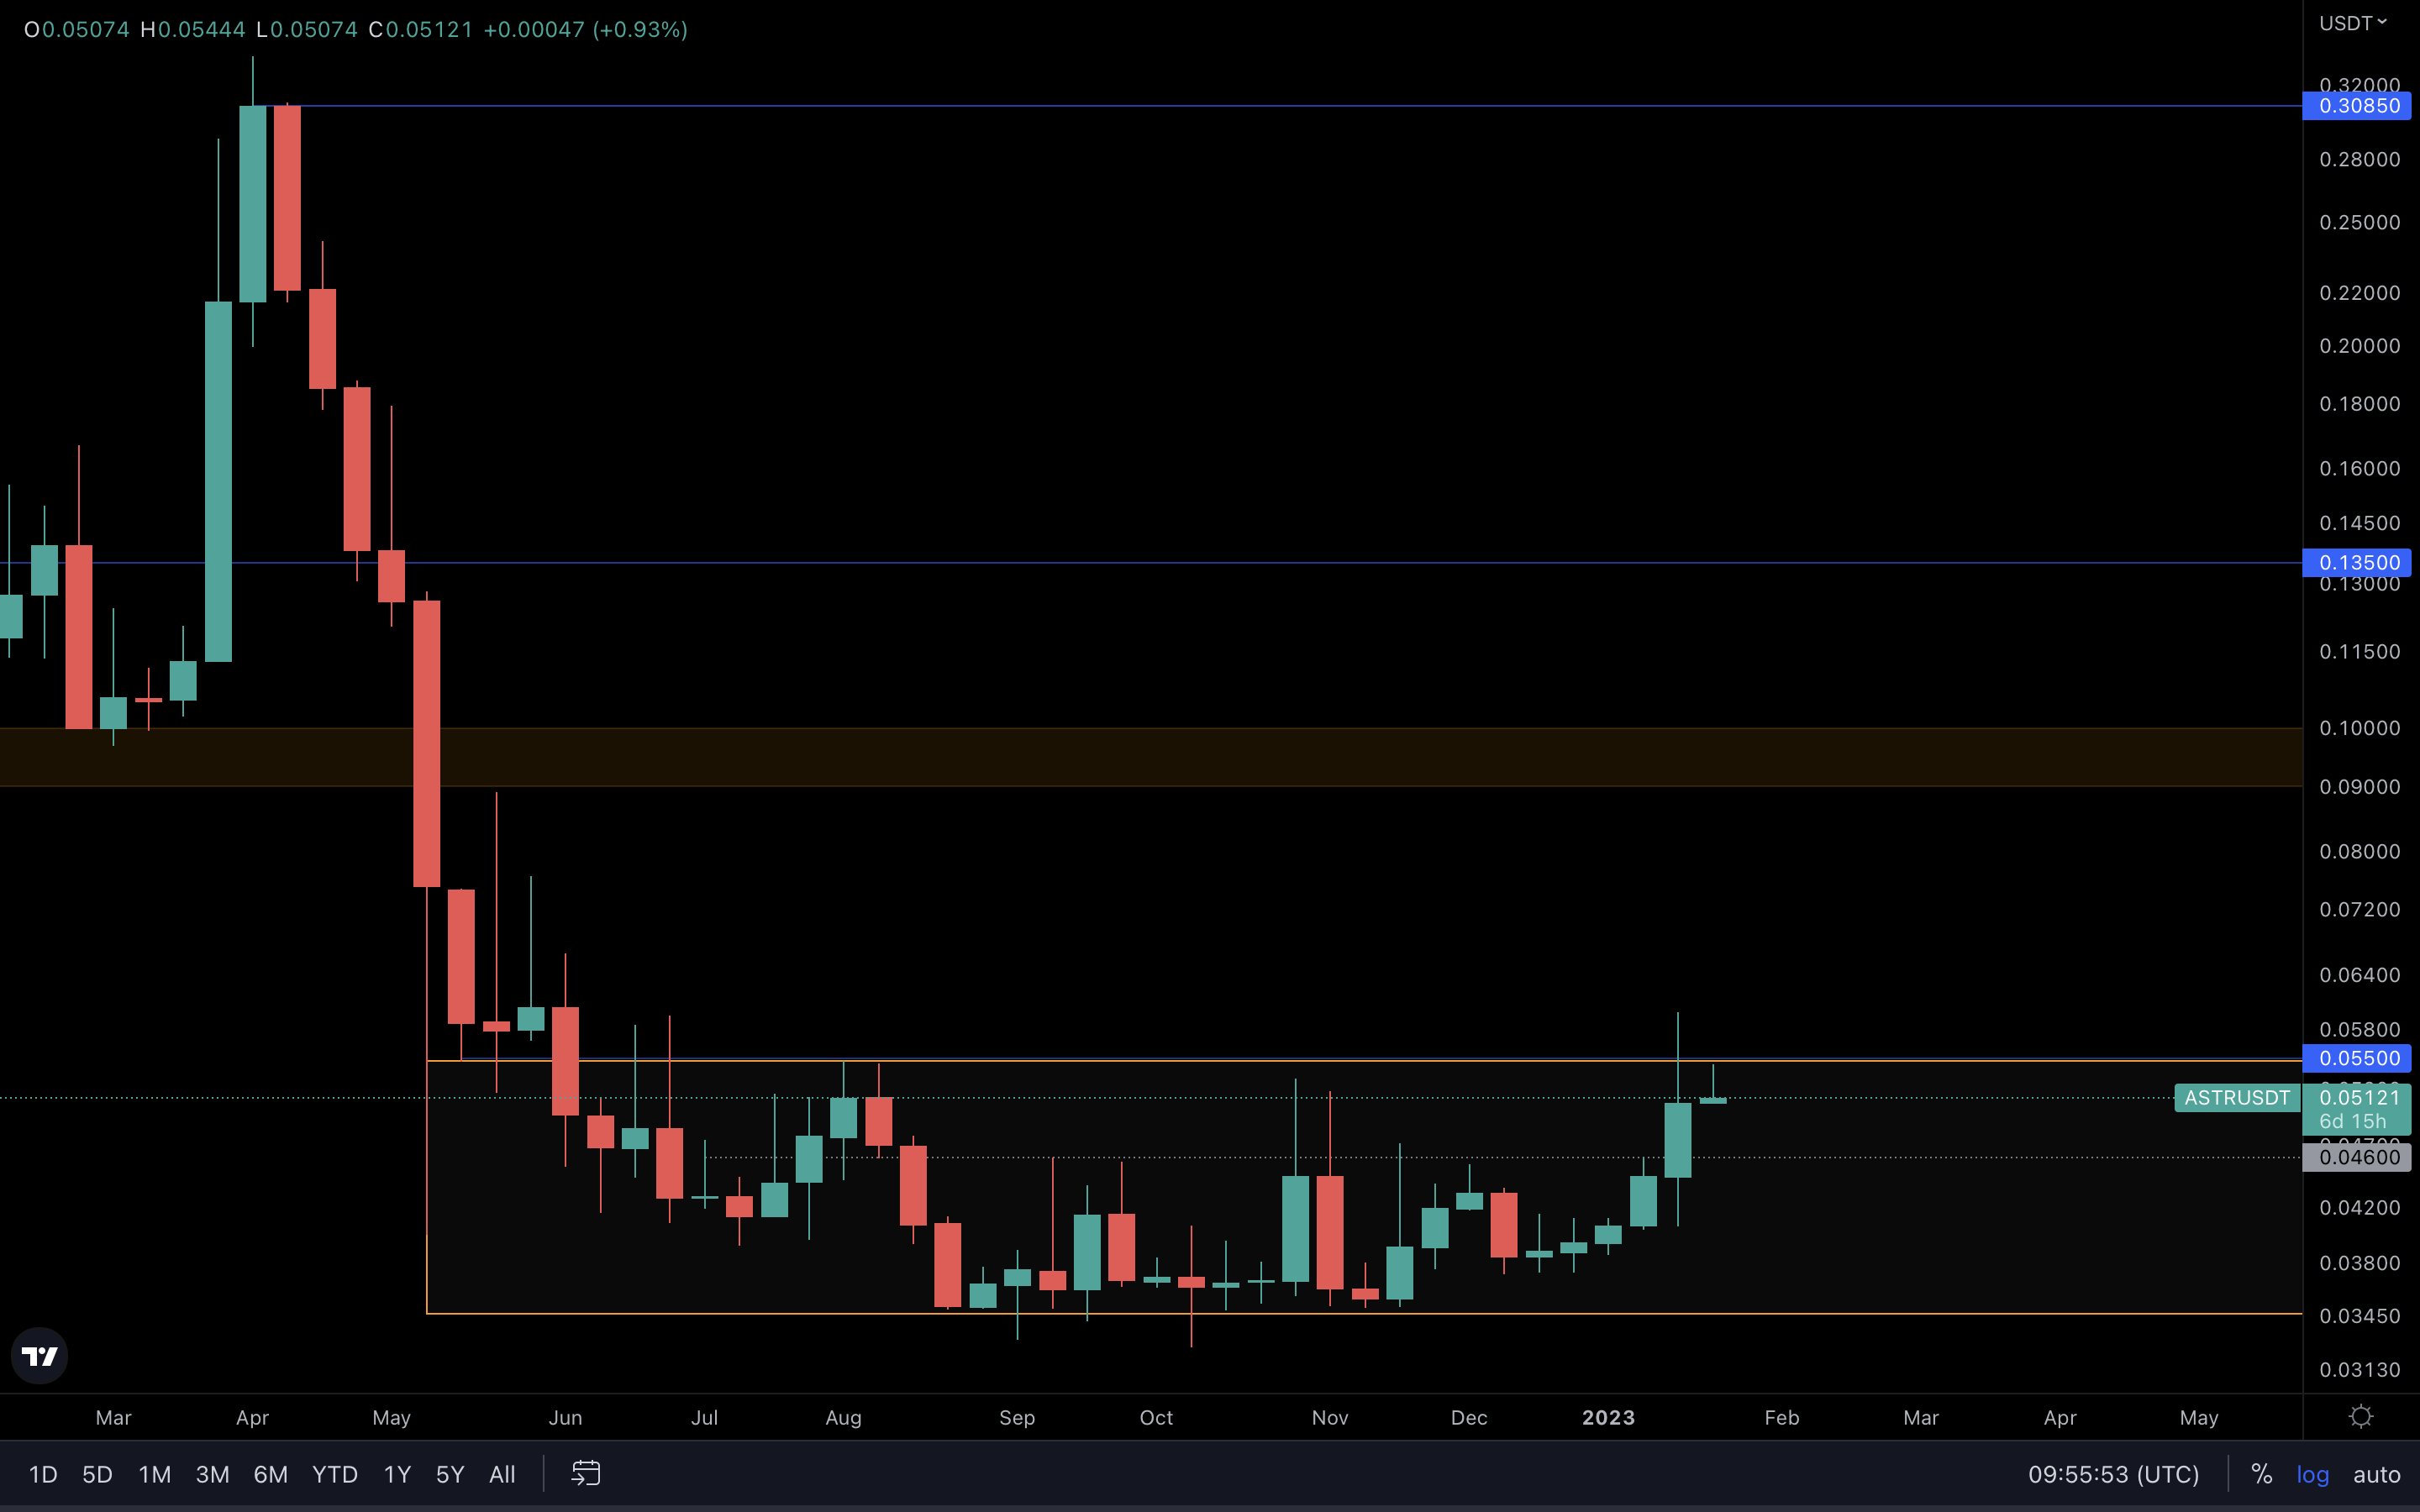Viewport: 2420px width, 1512px height.
Task: Select the 1D time range
Action: pos(43,1474)
